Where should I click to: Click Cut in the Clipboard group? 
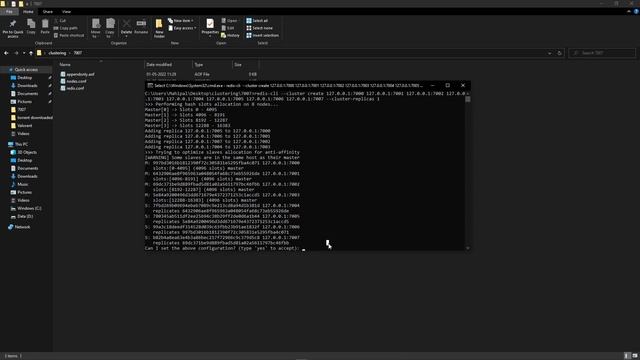pos(60,20)
